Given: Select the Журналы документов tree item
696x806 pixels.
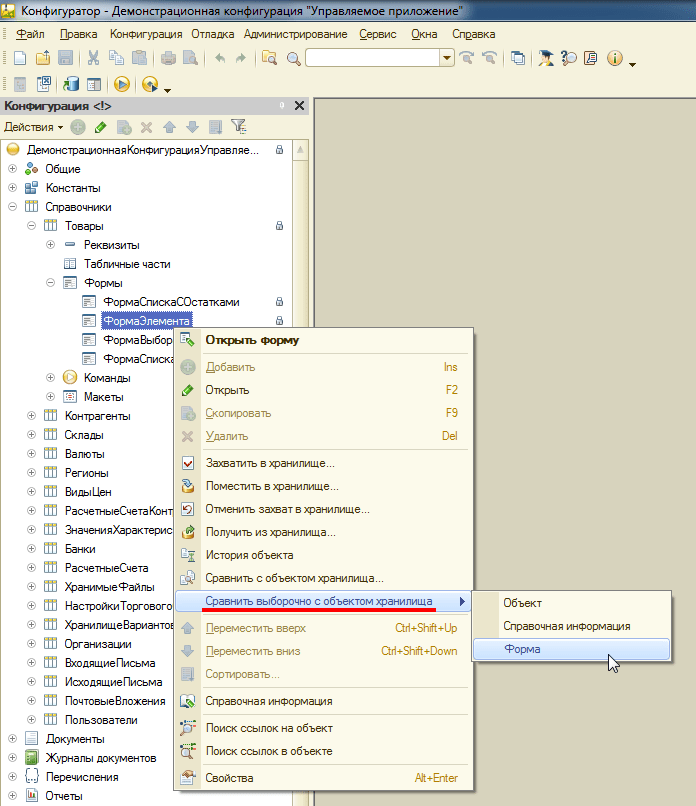Looking at the screenshot, I should click(x=101, y=758).
